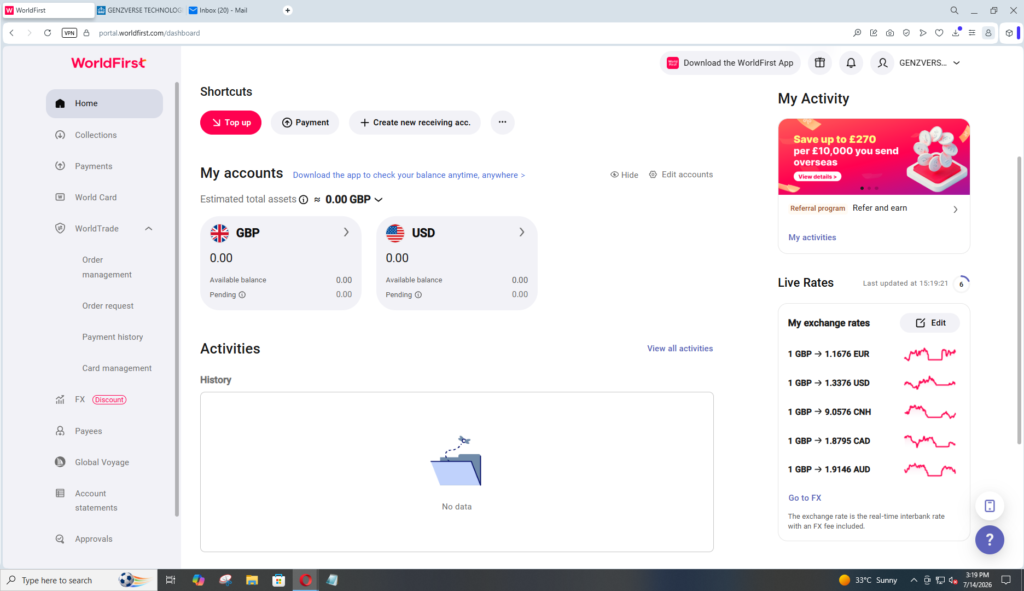Click the user profile avatar icon

coord(882,63)
